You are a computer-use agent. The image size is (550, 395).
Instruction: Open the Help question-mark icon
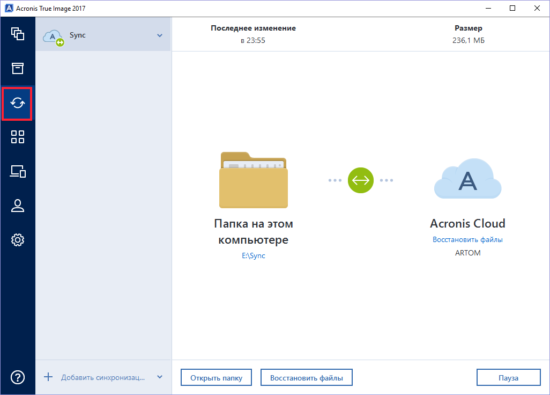coord(18,377)
